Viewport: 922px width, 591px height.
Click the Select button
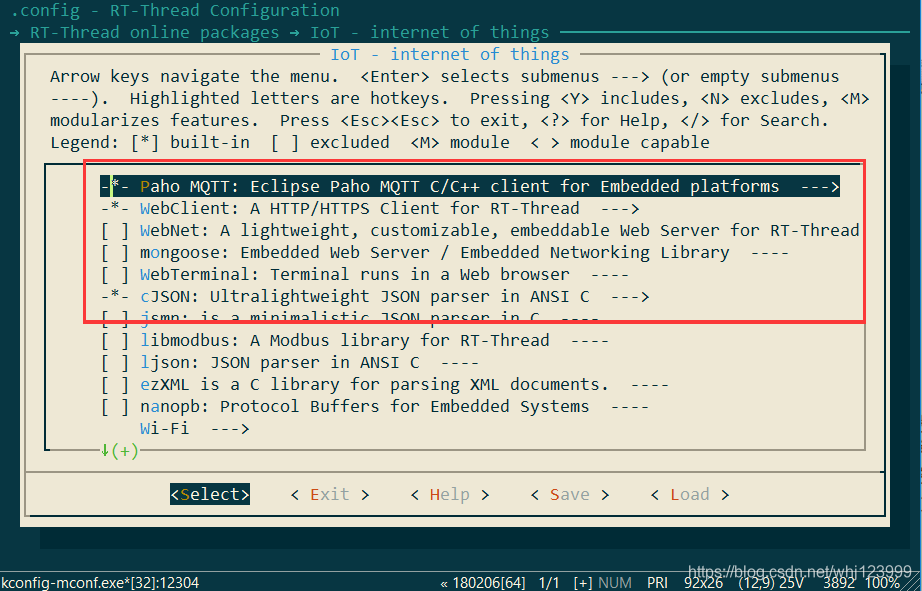click(210, 495)
